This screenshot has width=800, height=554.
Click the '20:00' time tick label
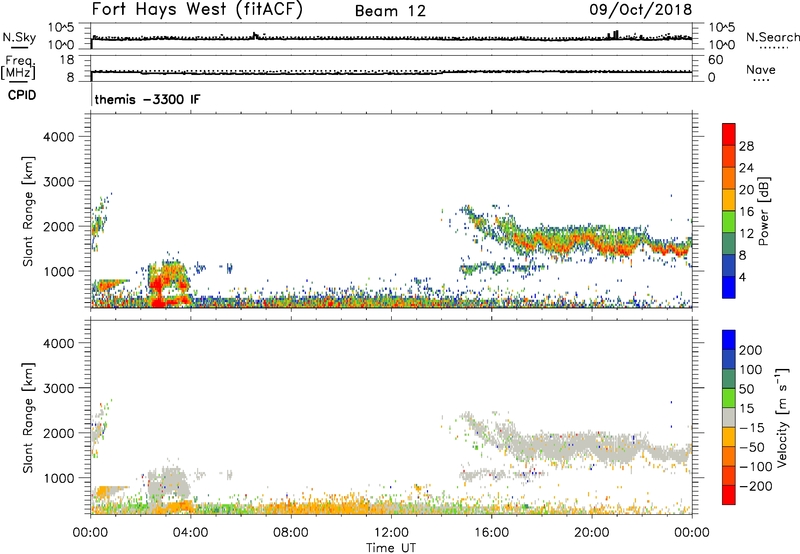point(591,533)
